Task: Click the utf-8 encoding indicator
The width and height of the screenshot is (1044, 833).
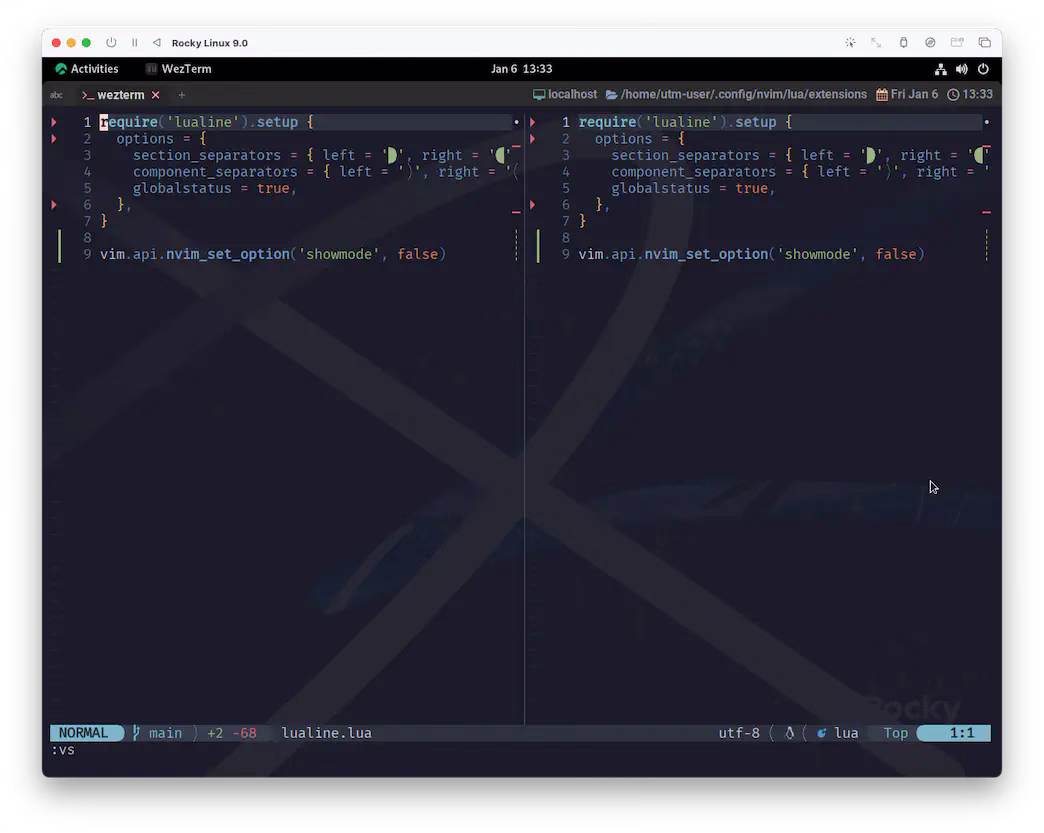Action: click(x=738, y=732)
